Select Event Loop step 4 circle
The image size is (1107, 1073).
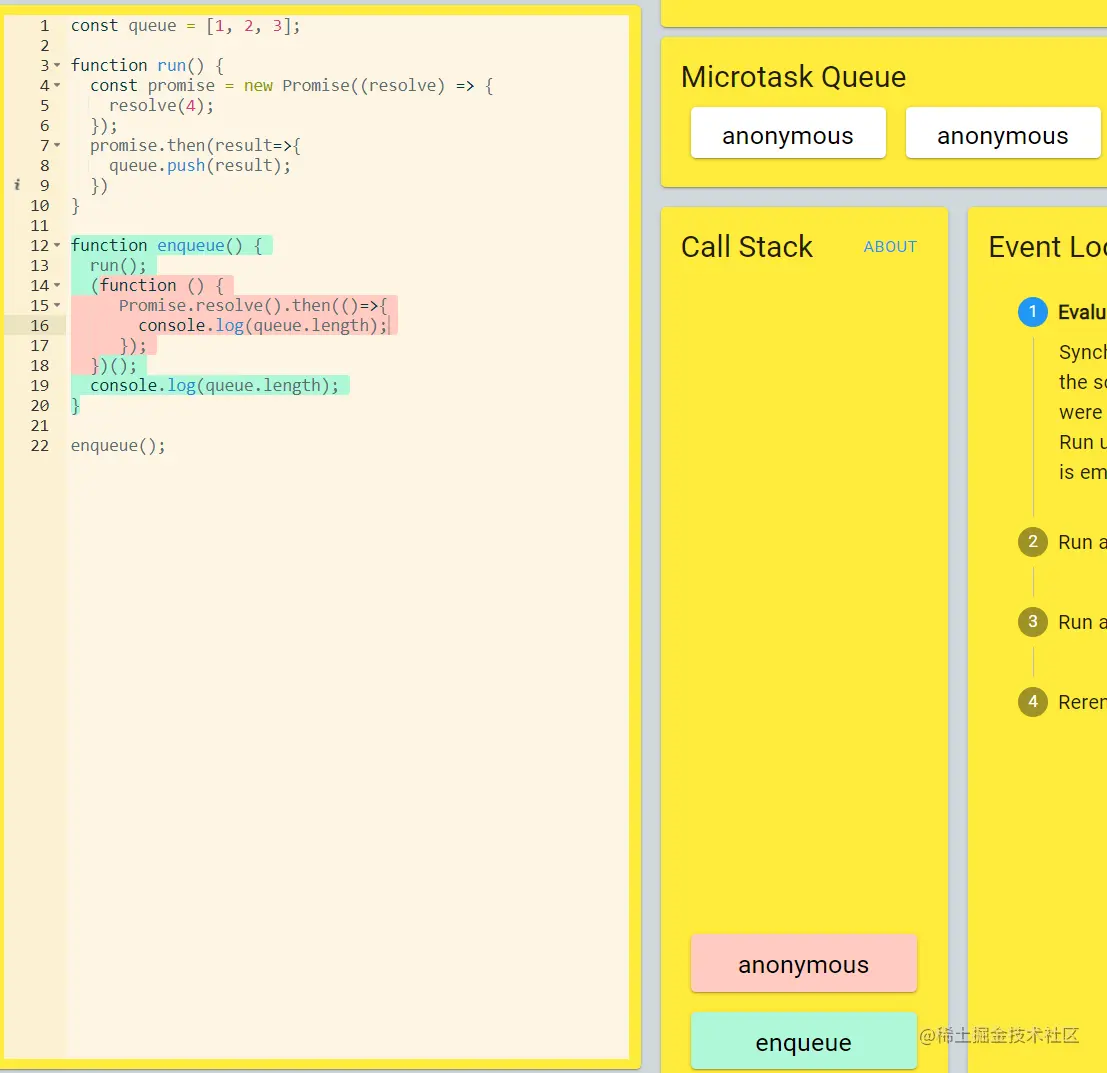pyautogui.click(x=1032, y=702)
